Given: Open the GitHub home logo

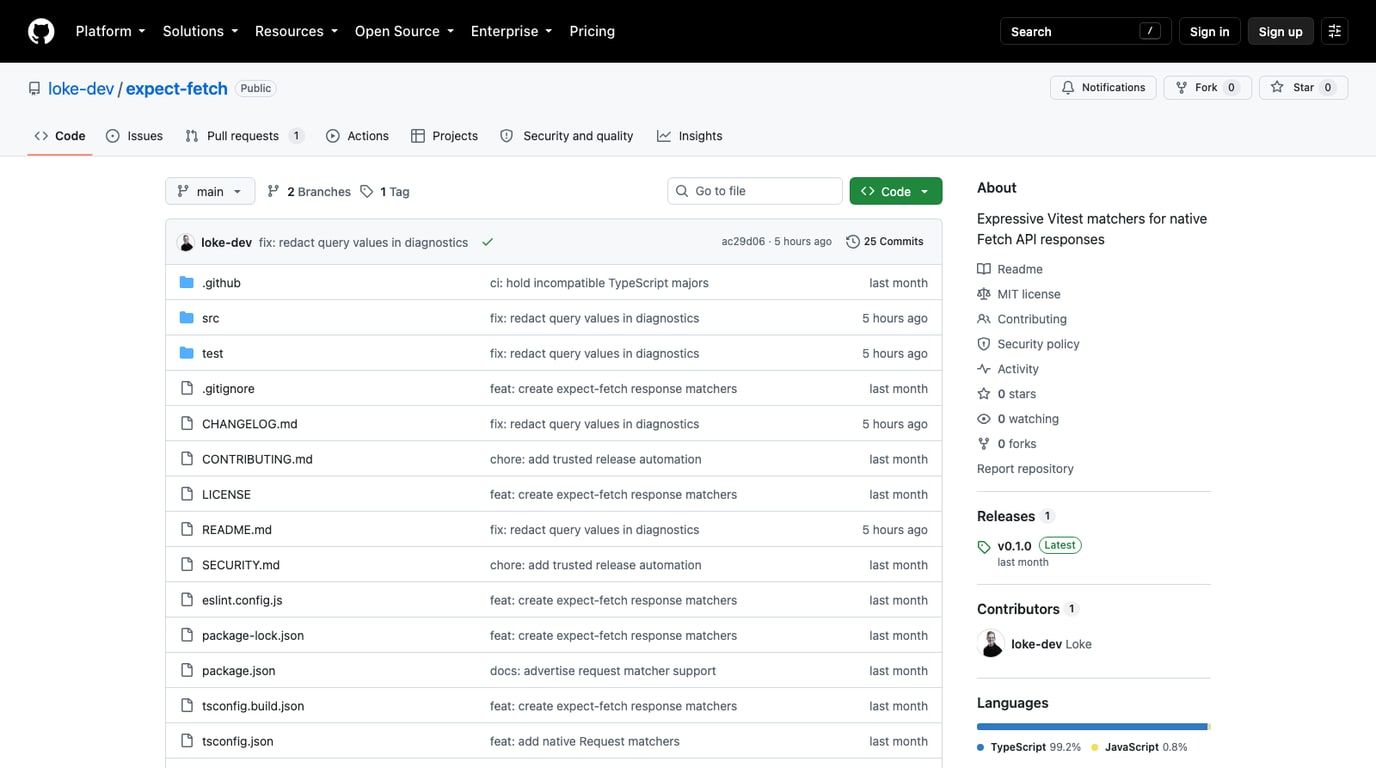Looking at the screenshot, I should click(x=41, y=31).
